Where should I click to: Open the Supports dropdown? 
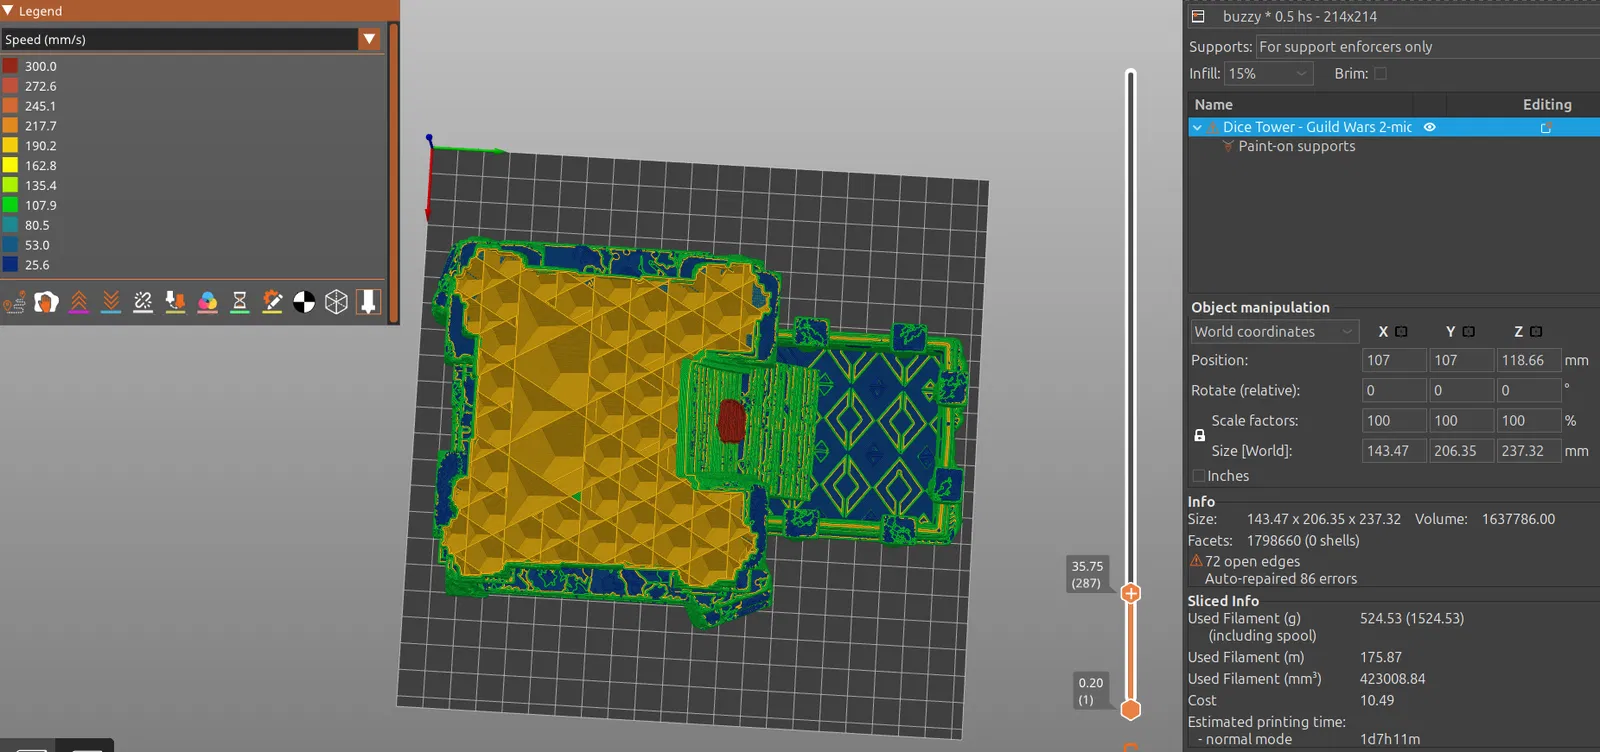pos(1428,47)
